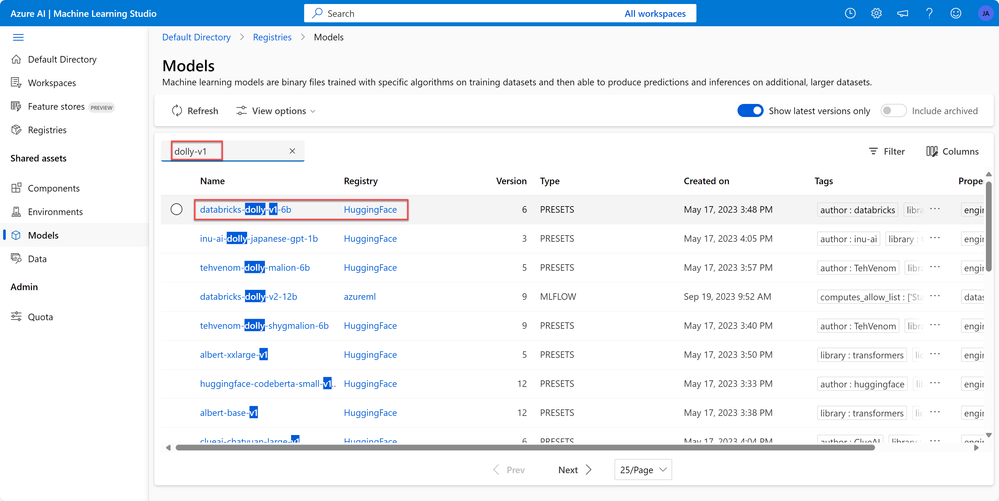Click Default Directory breadcrumb
The image size is (999, 501).
[x=196, y=38]
